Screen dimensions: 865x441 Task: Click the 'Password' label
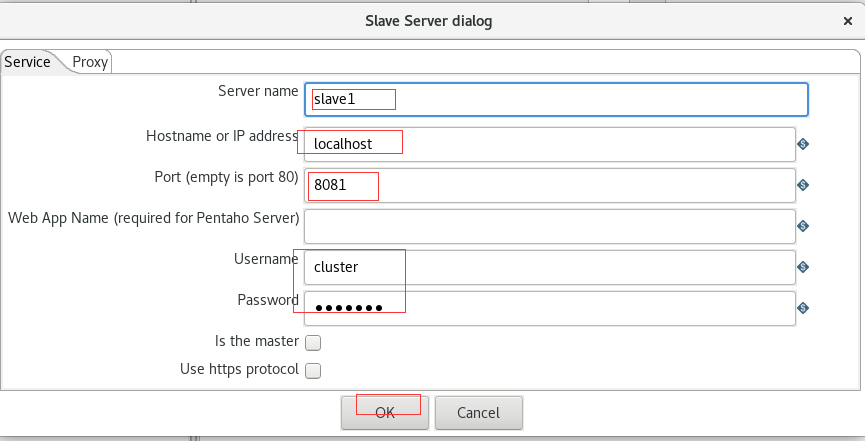pyautogui.click(x=268, y=300)
